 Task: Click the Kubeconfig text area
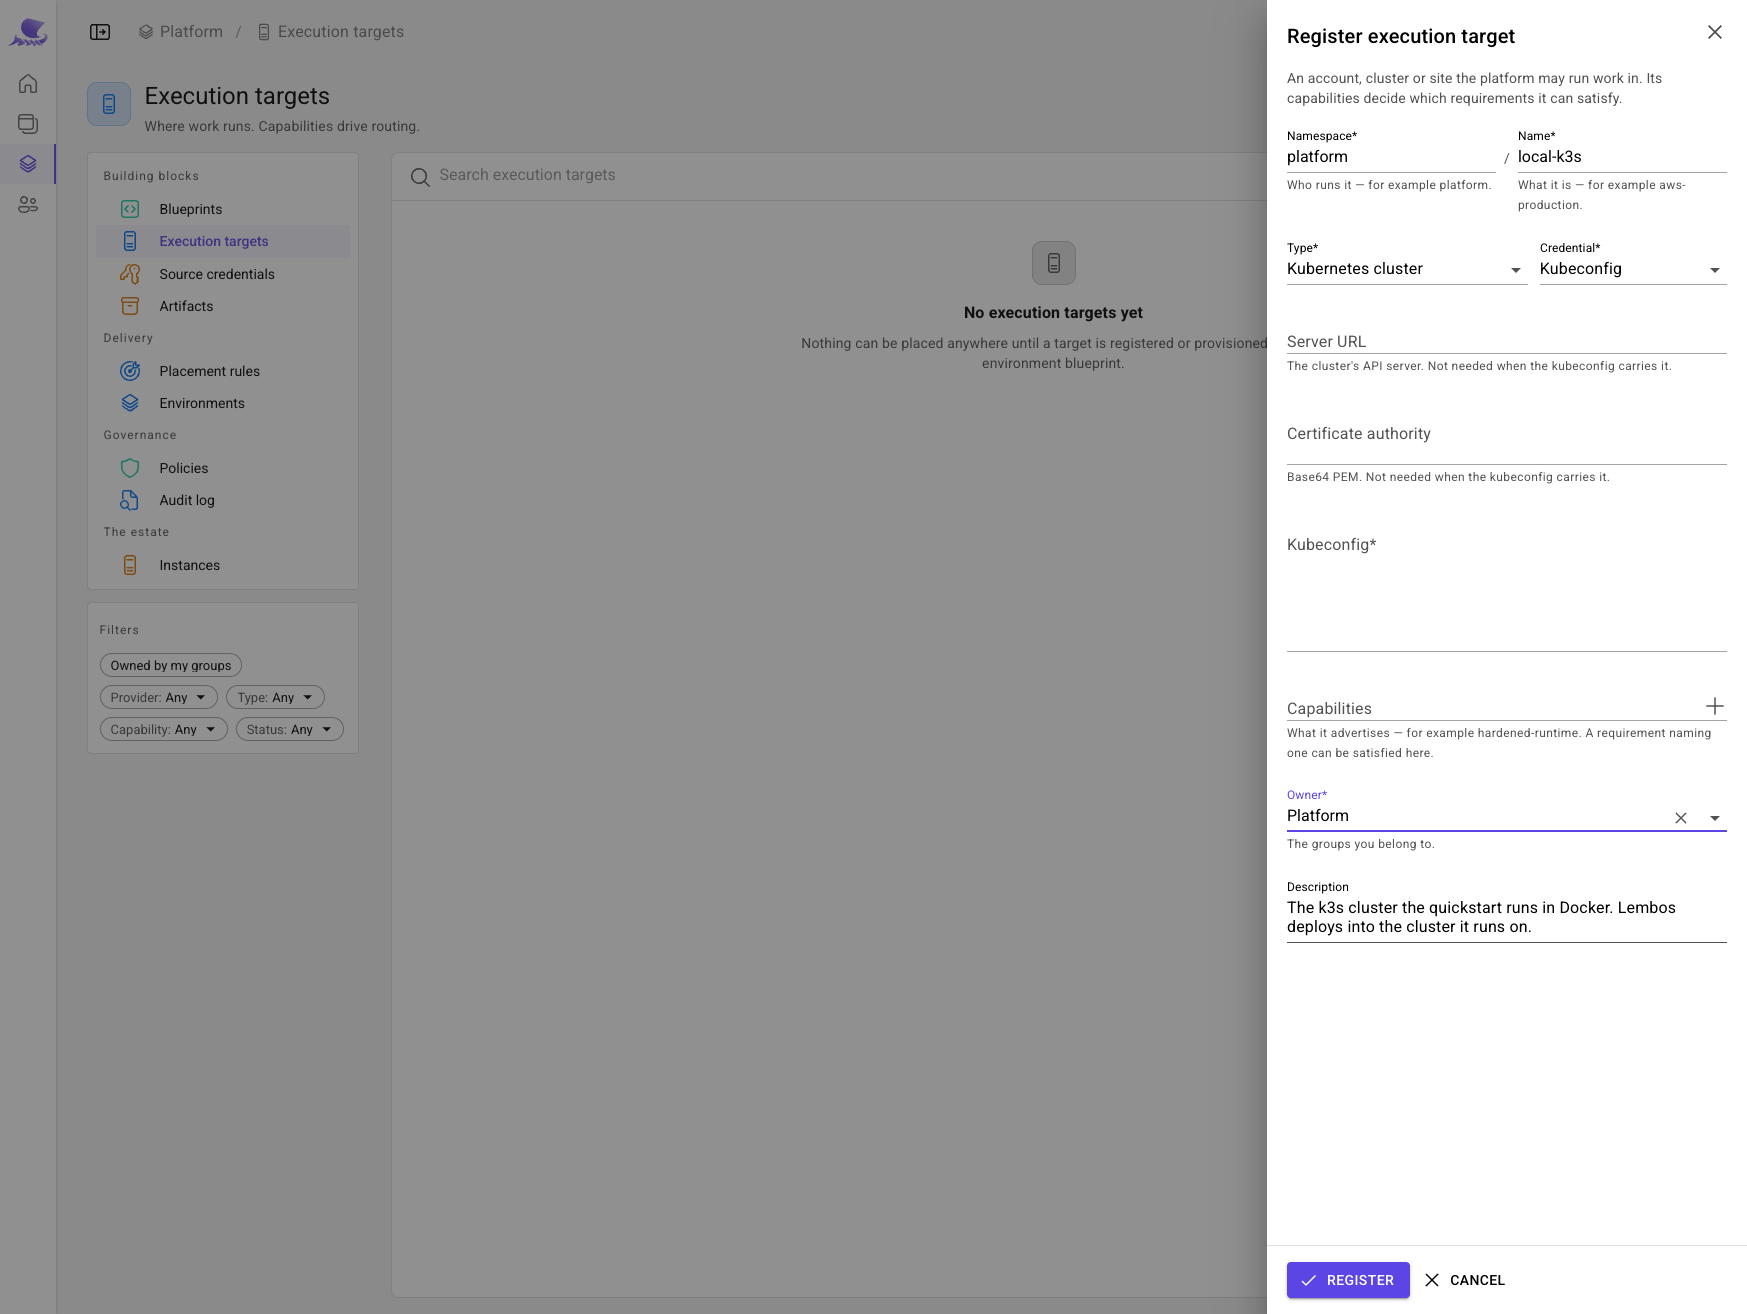coord(1507,590)
